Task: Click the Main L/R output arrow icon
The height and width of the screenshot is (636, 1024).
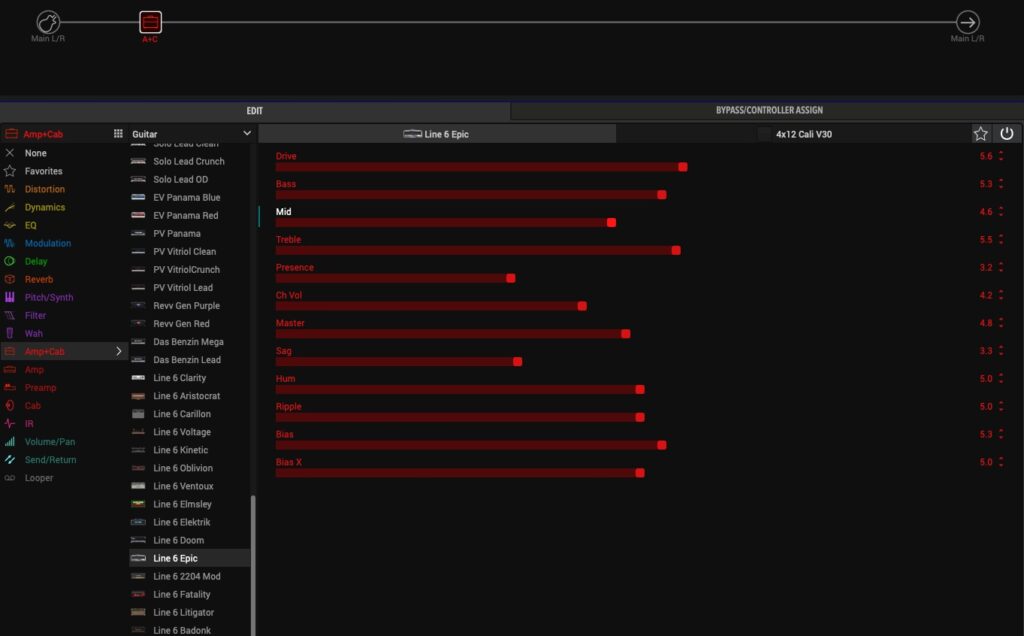Action: pyautogui.click(x=967, y=22)
